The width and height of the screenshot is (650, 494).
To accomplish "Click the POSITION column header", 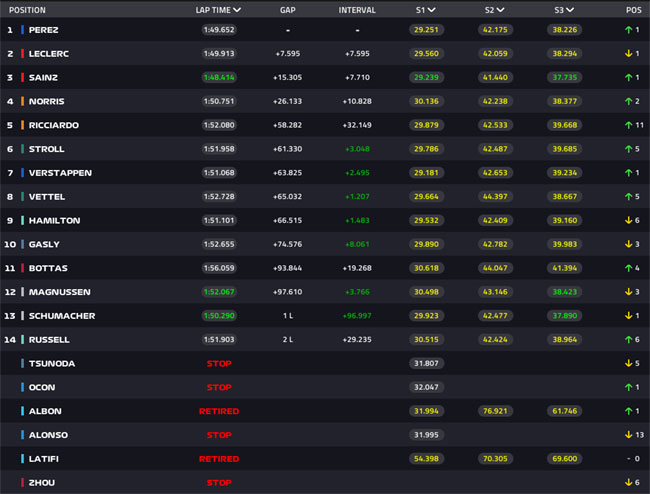I will 27,10.
